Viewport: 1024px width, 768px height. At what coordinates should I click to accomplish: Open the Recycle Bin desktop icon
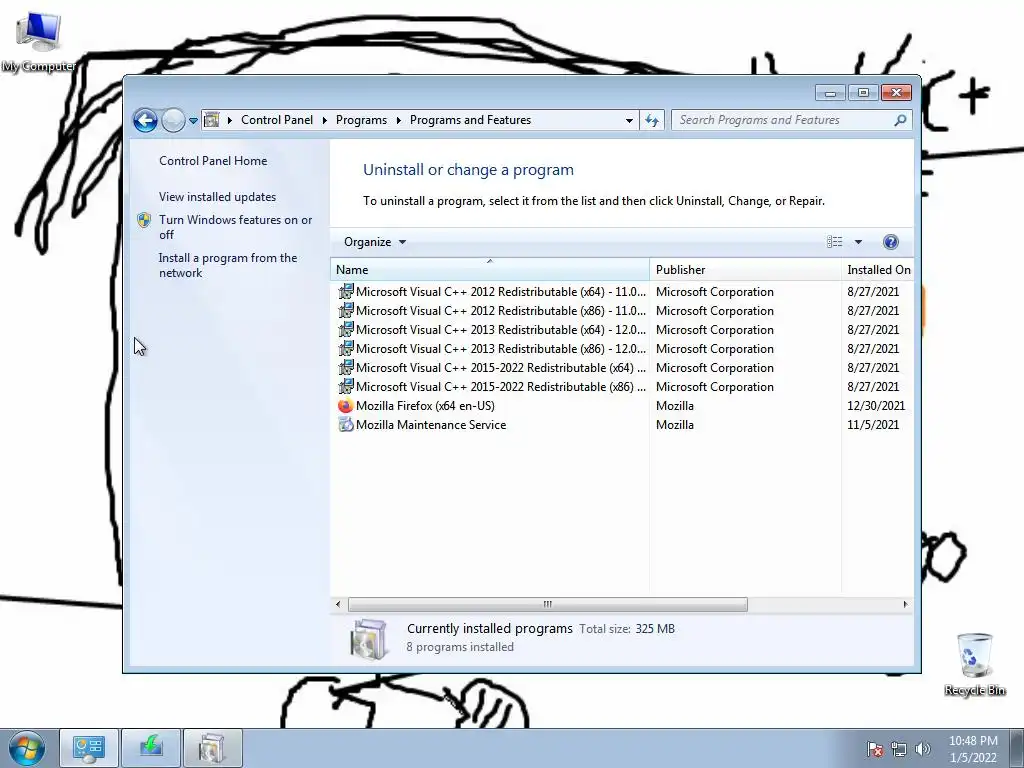point(974,664)
